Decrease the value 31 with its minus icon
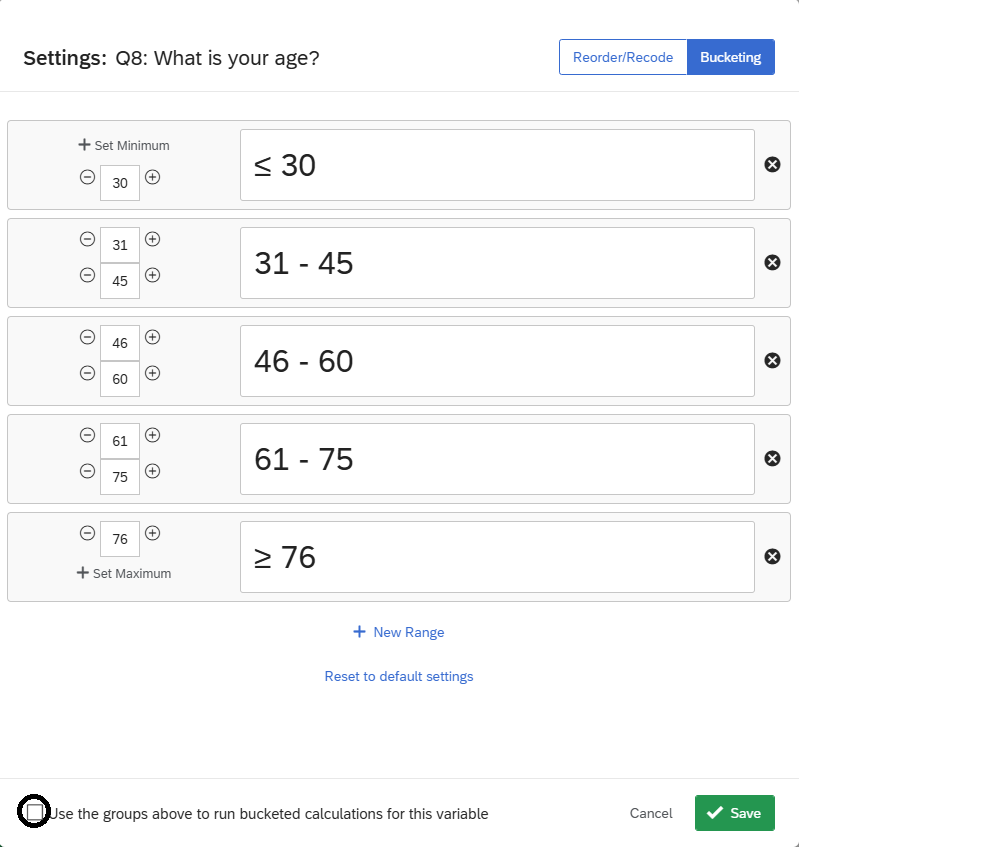Image resolution: width=1008 pixels, height=847 pixels. (x=87, y=239)
